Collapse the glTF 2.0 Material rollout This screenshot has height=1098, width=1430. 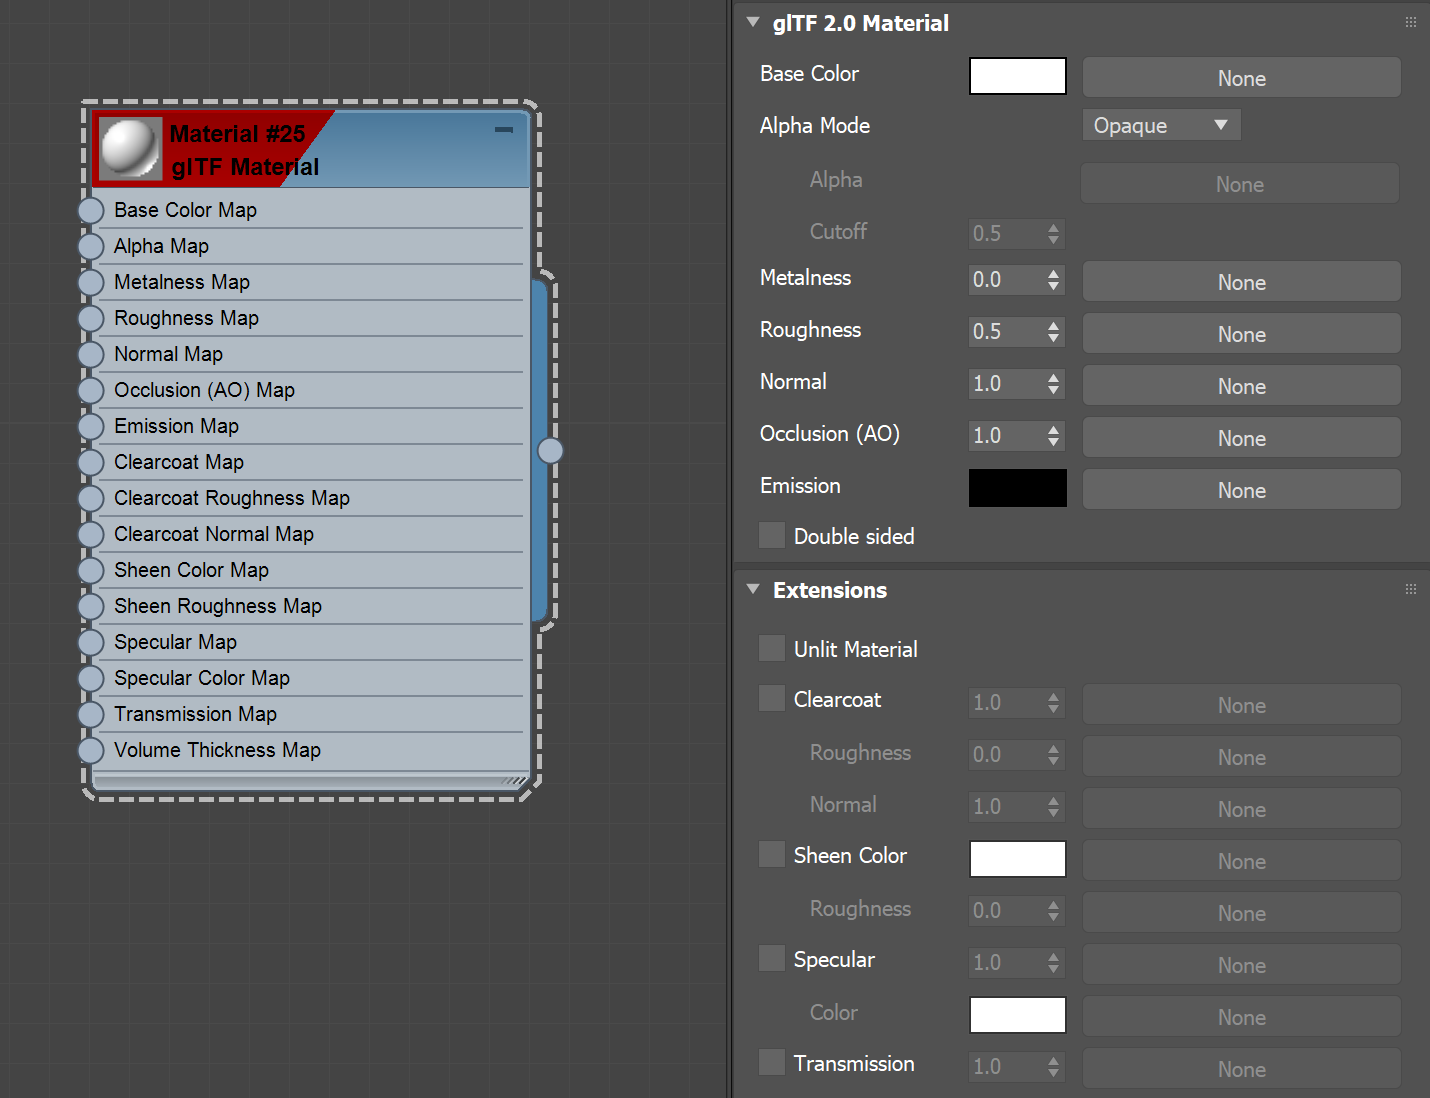753,22
